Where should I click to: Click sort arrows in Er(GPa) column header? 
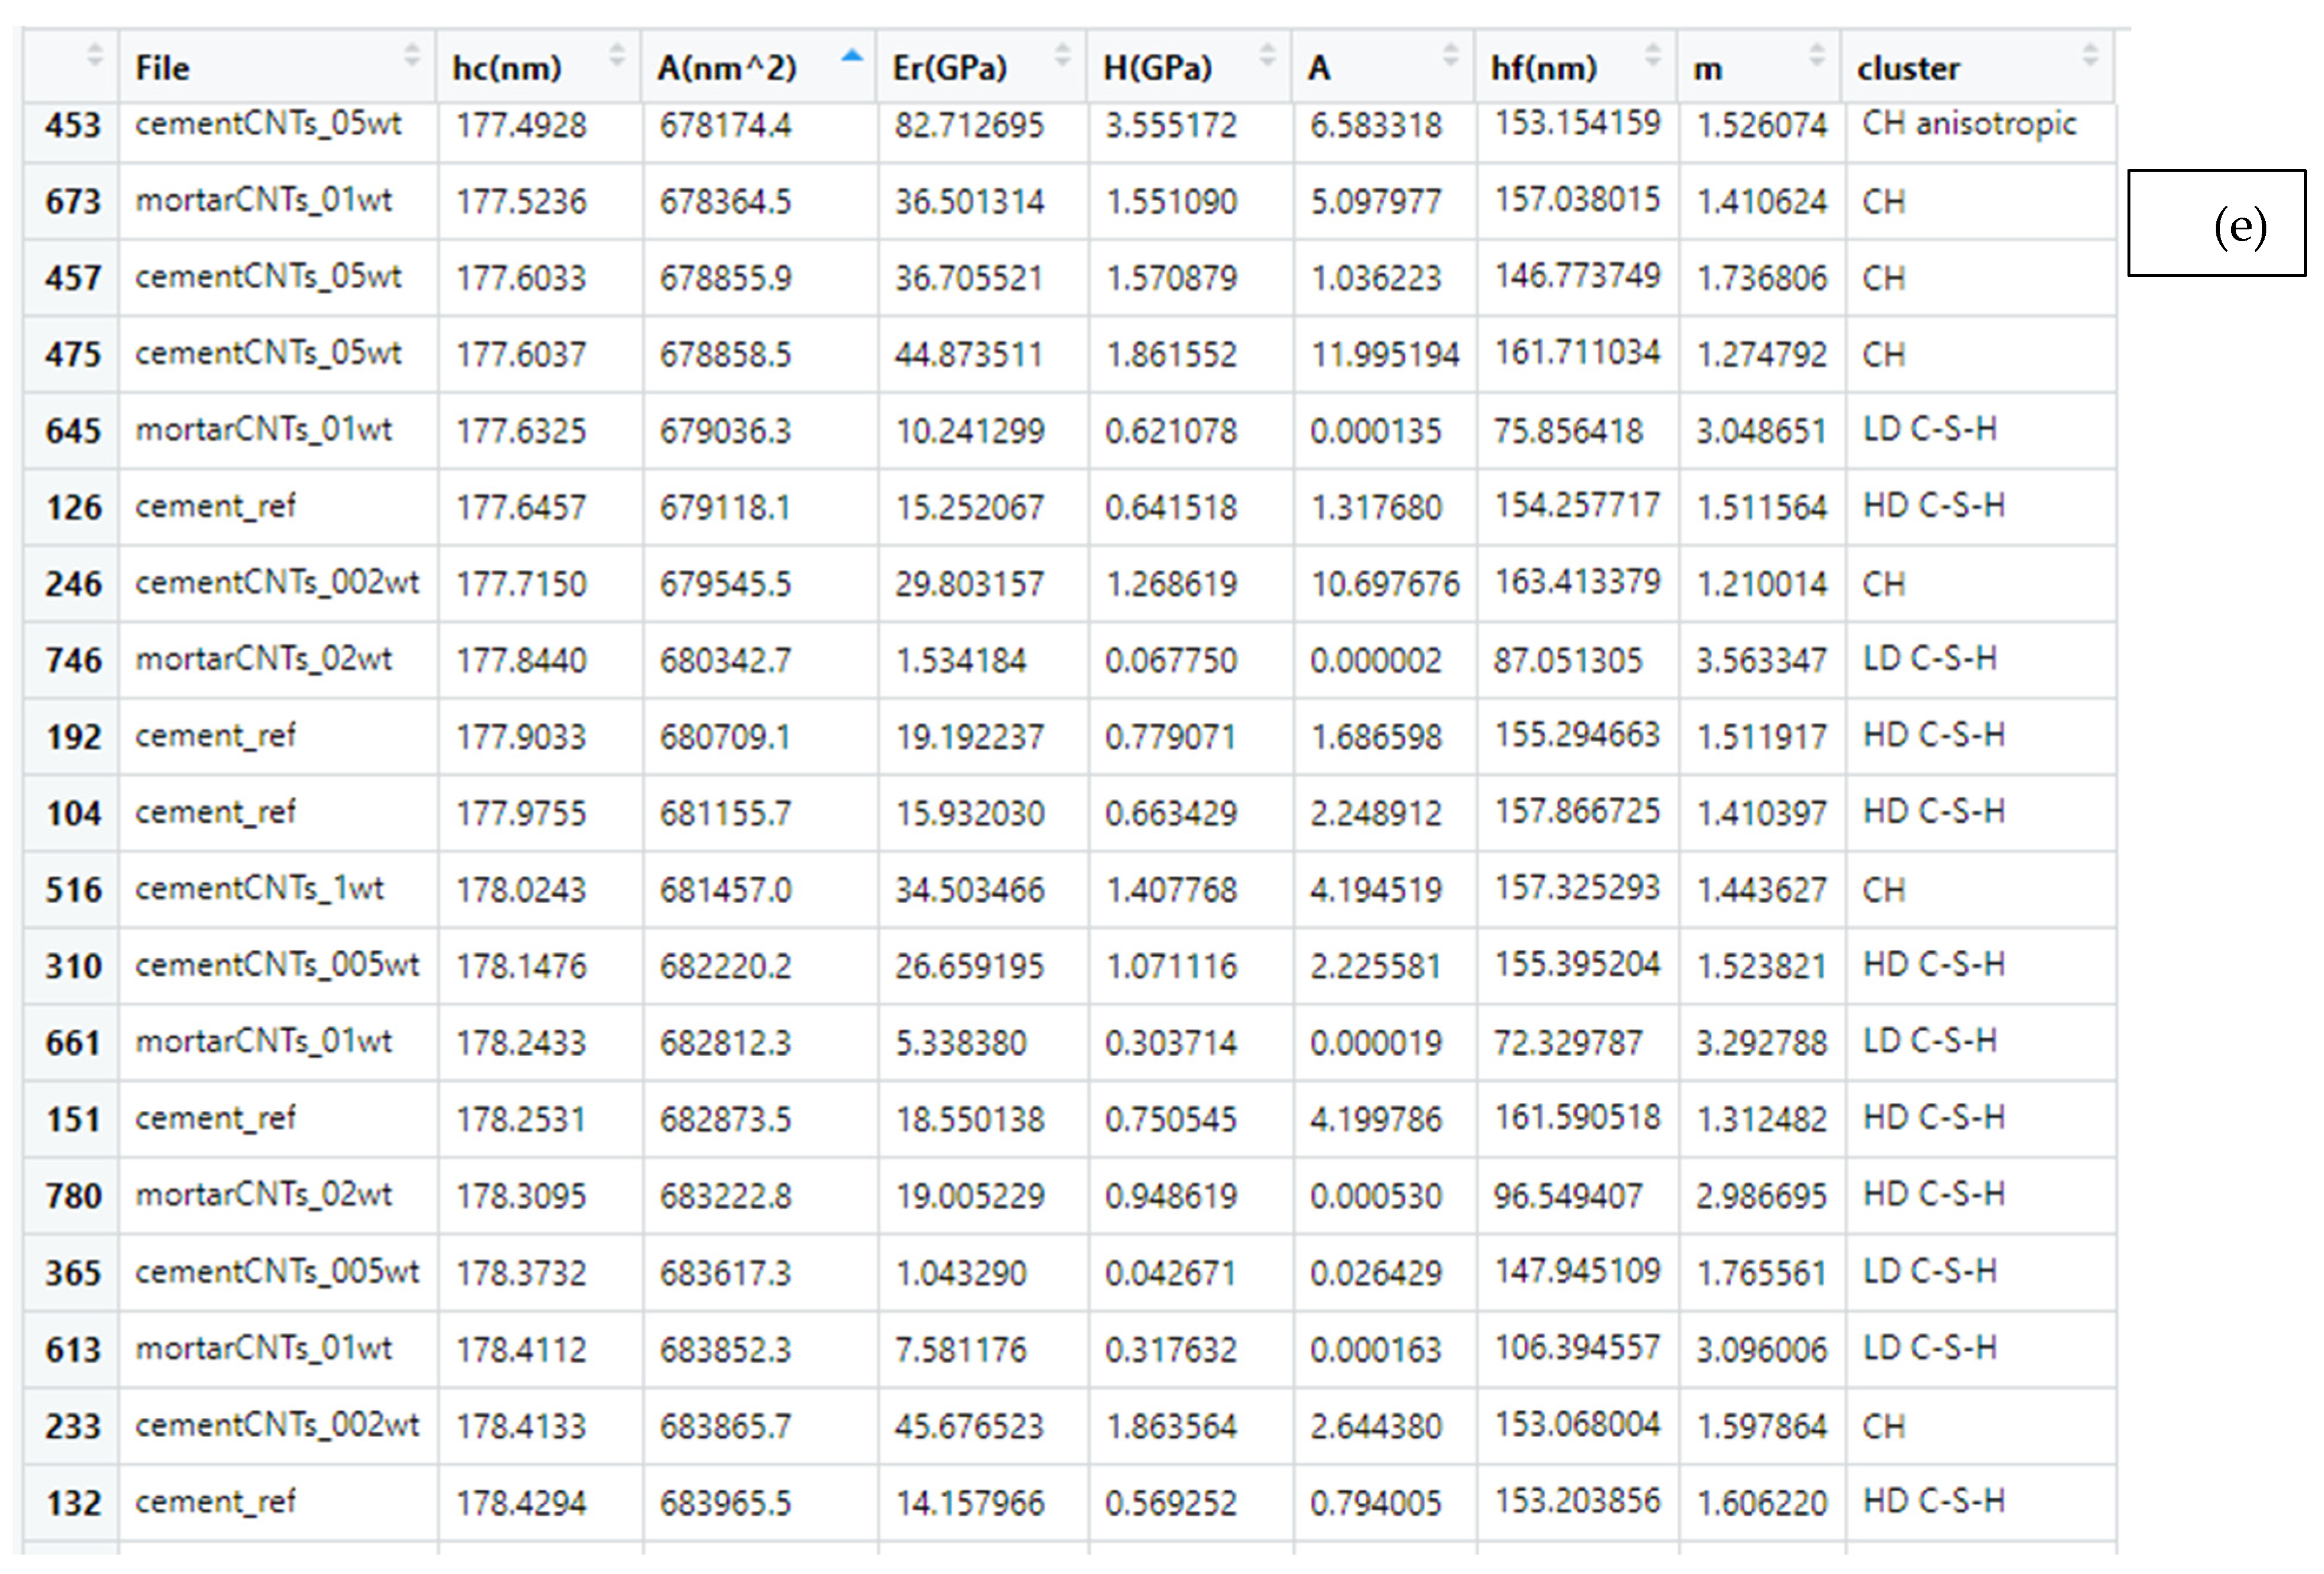click(x=1062, y=55)
